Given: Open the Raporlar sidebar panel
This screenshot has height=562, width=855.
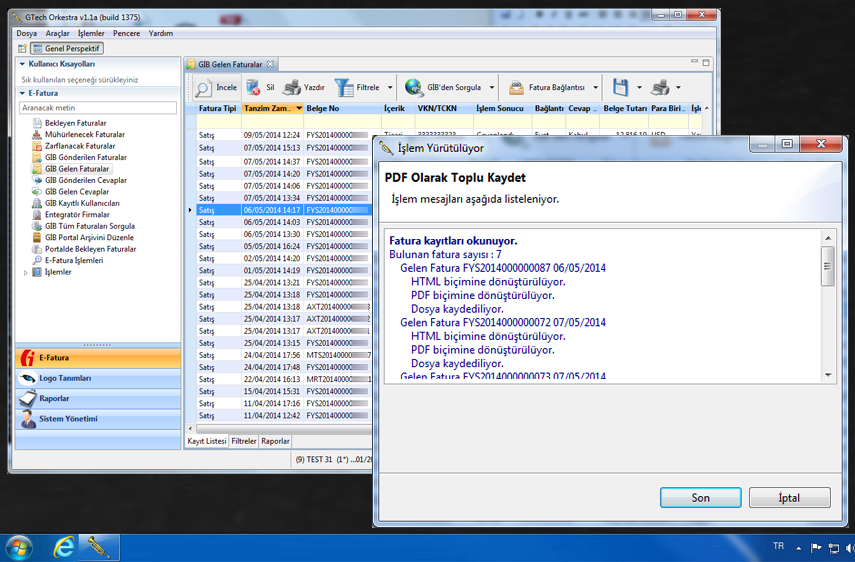Looking at the screenshot, I should pyautogui.click(x=98, y=398).
